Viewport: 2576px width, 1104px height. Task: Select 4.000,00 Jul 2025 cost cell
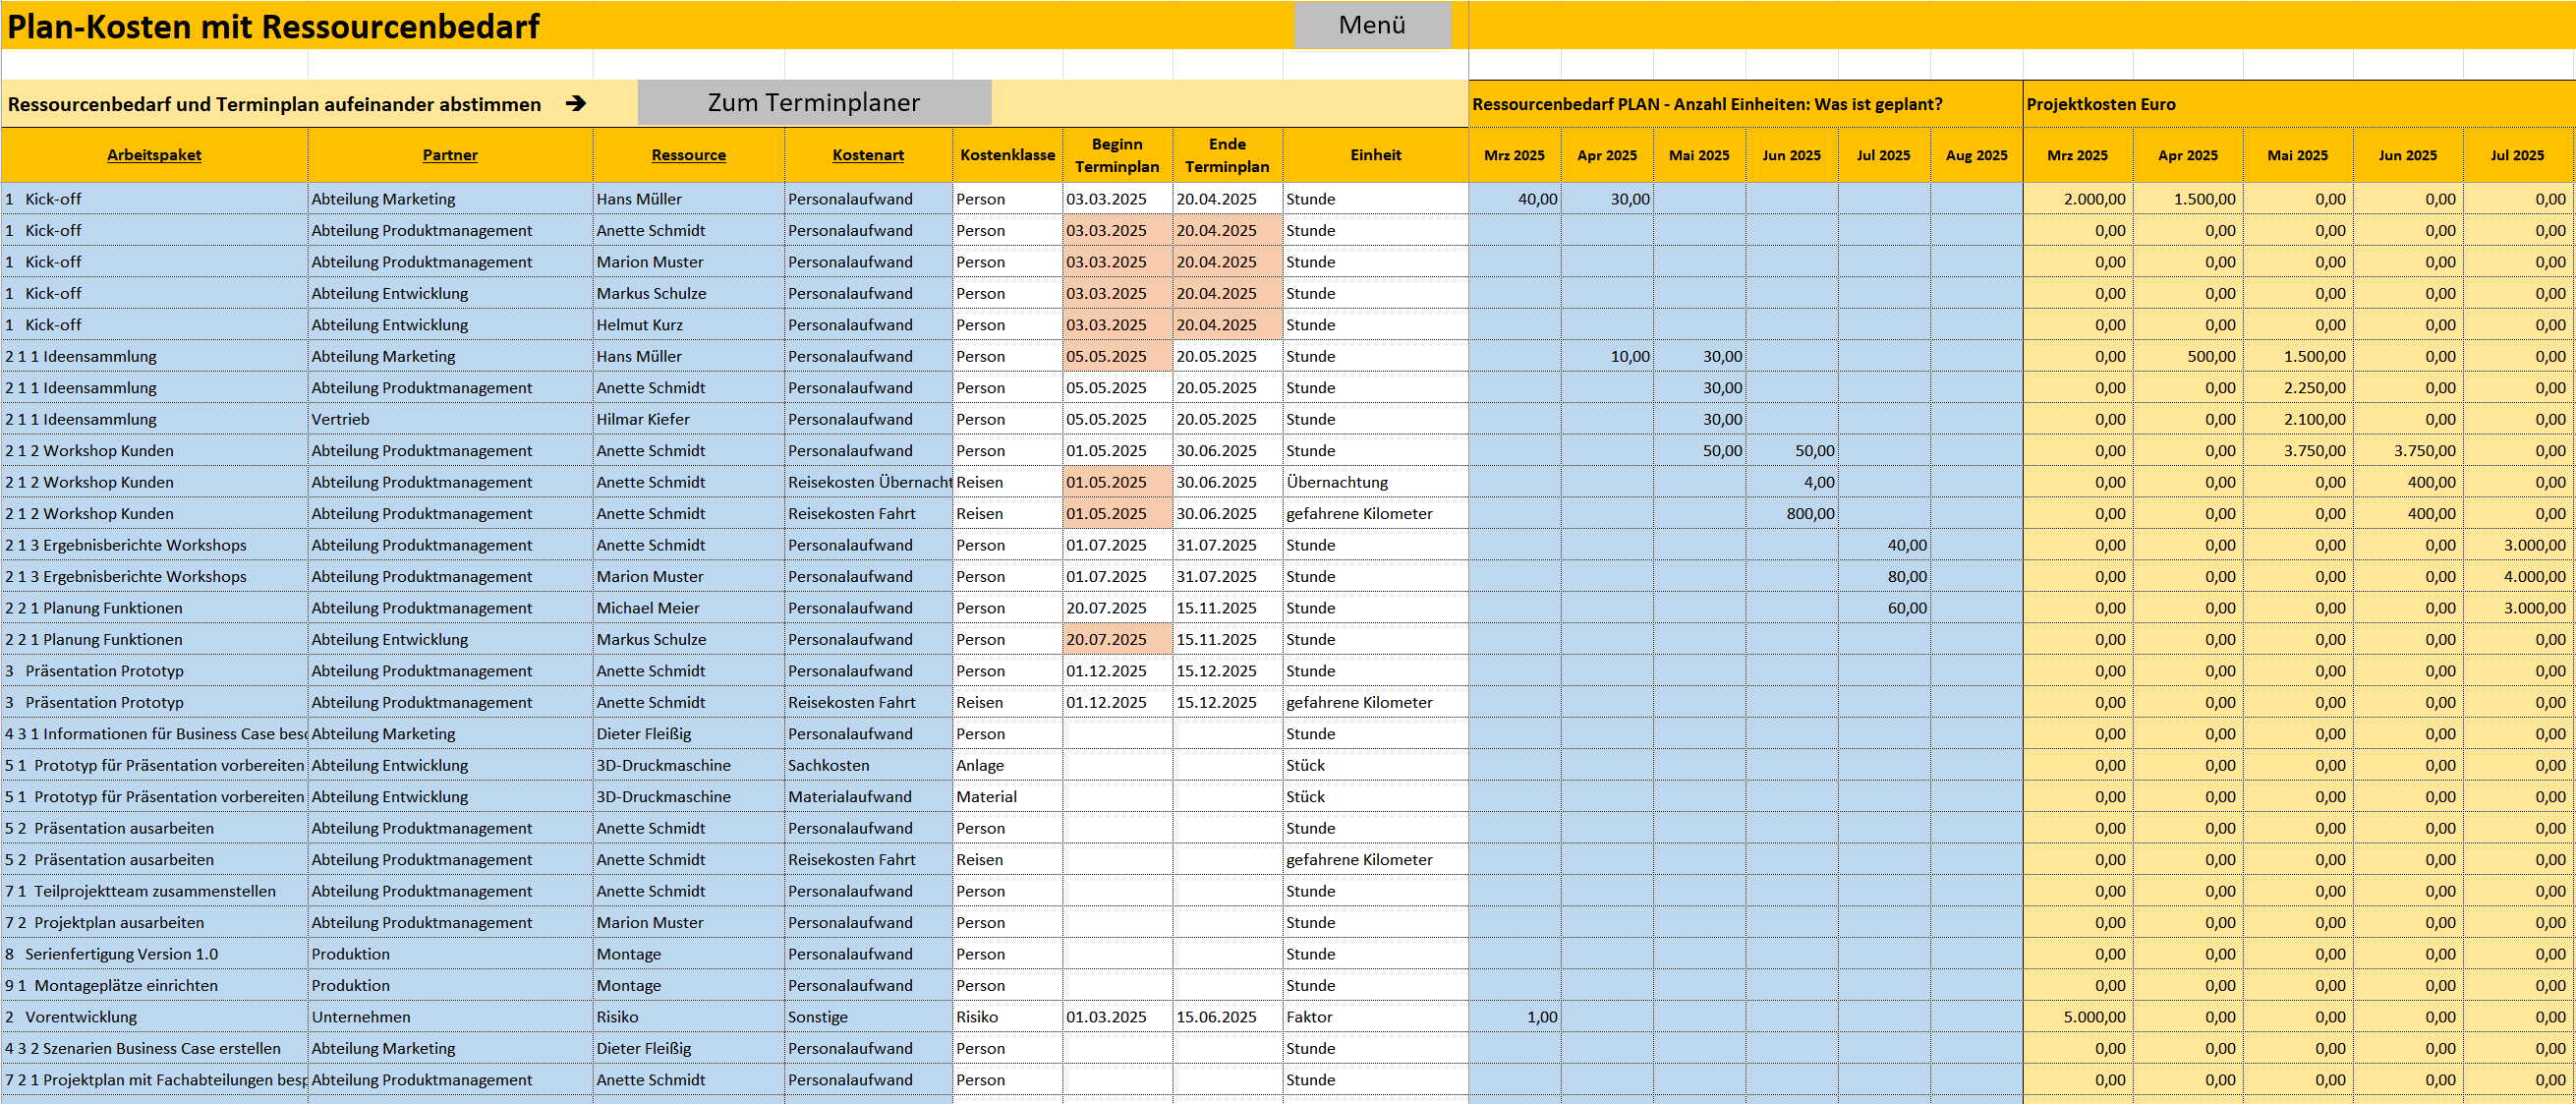point(2518,576)
